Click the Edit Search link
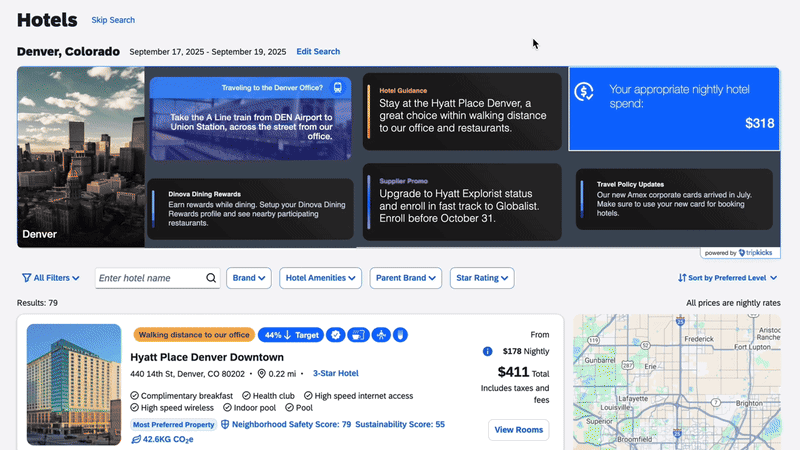 [x=318, y=52]
